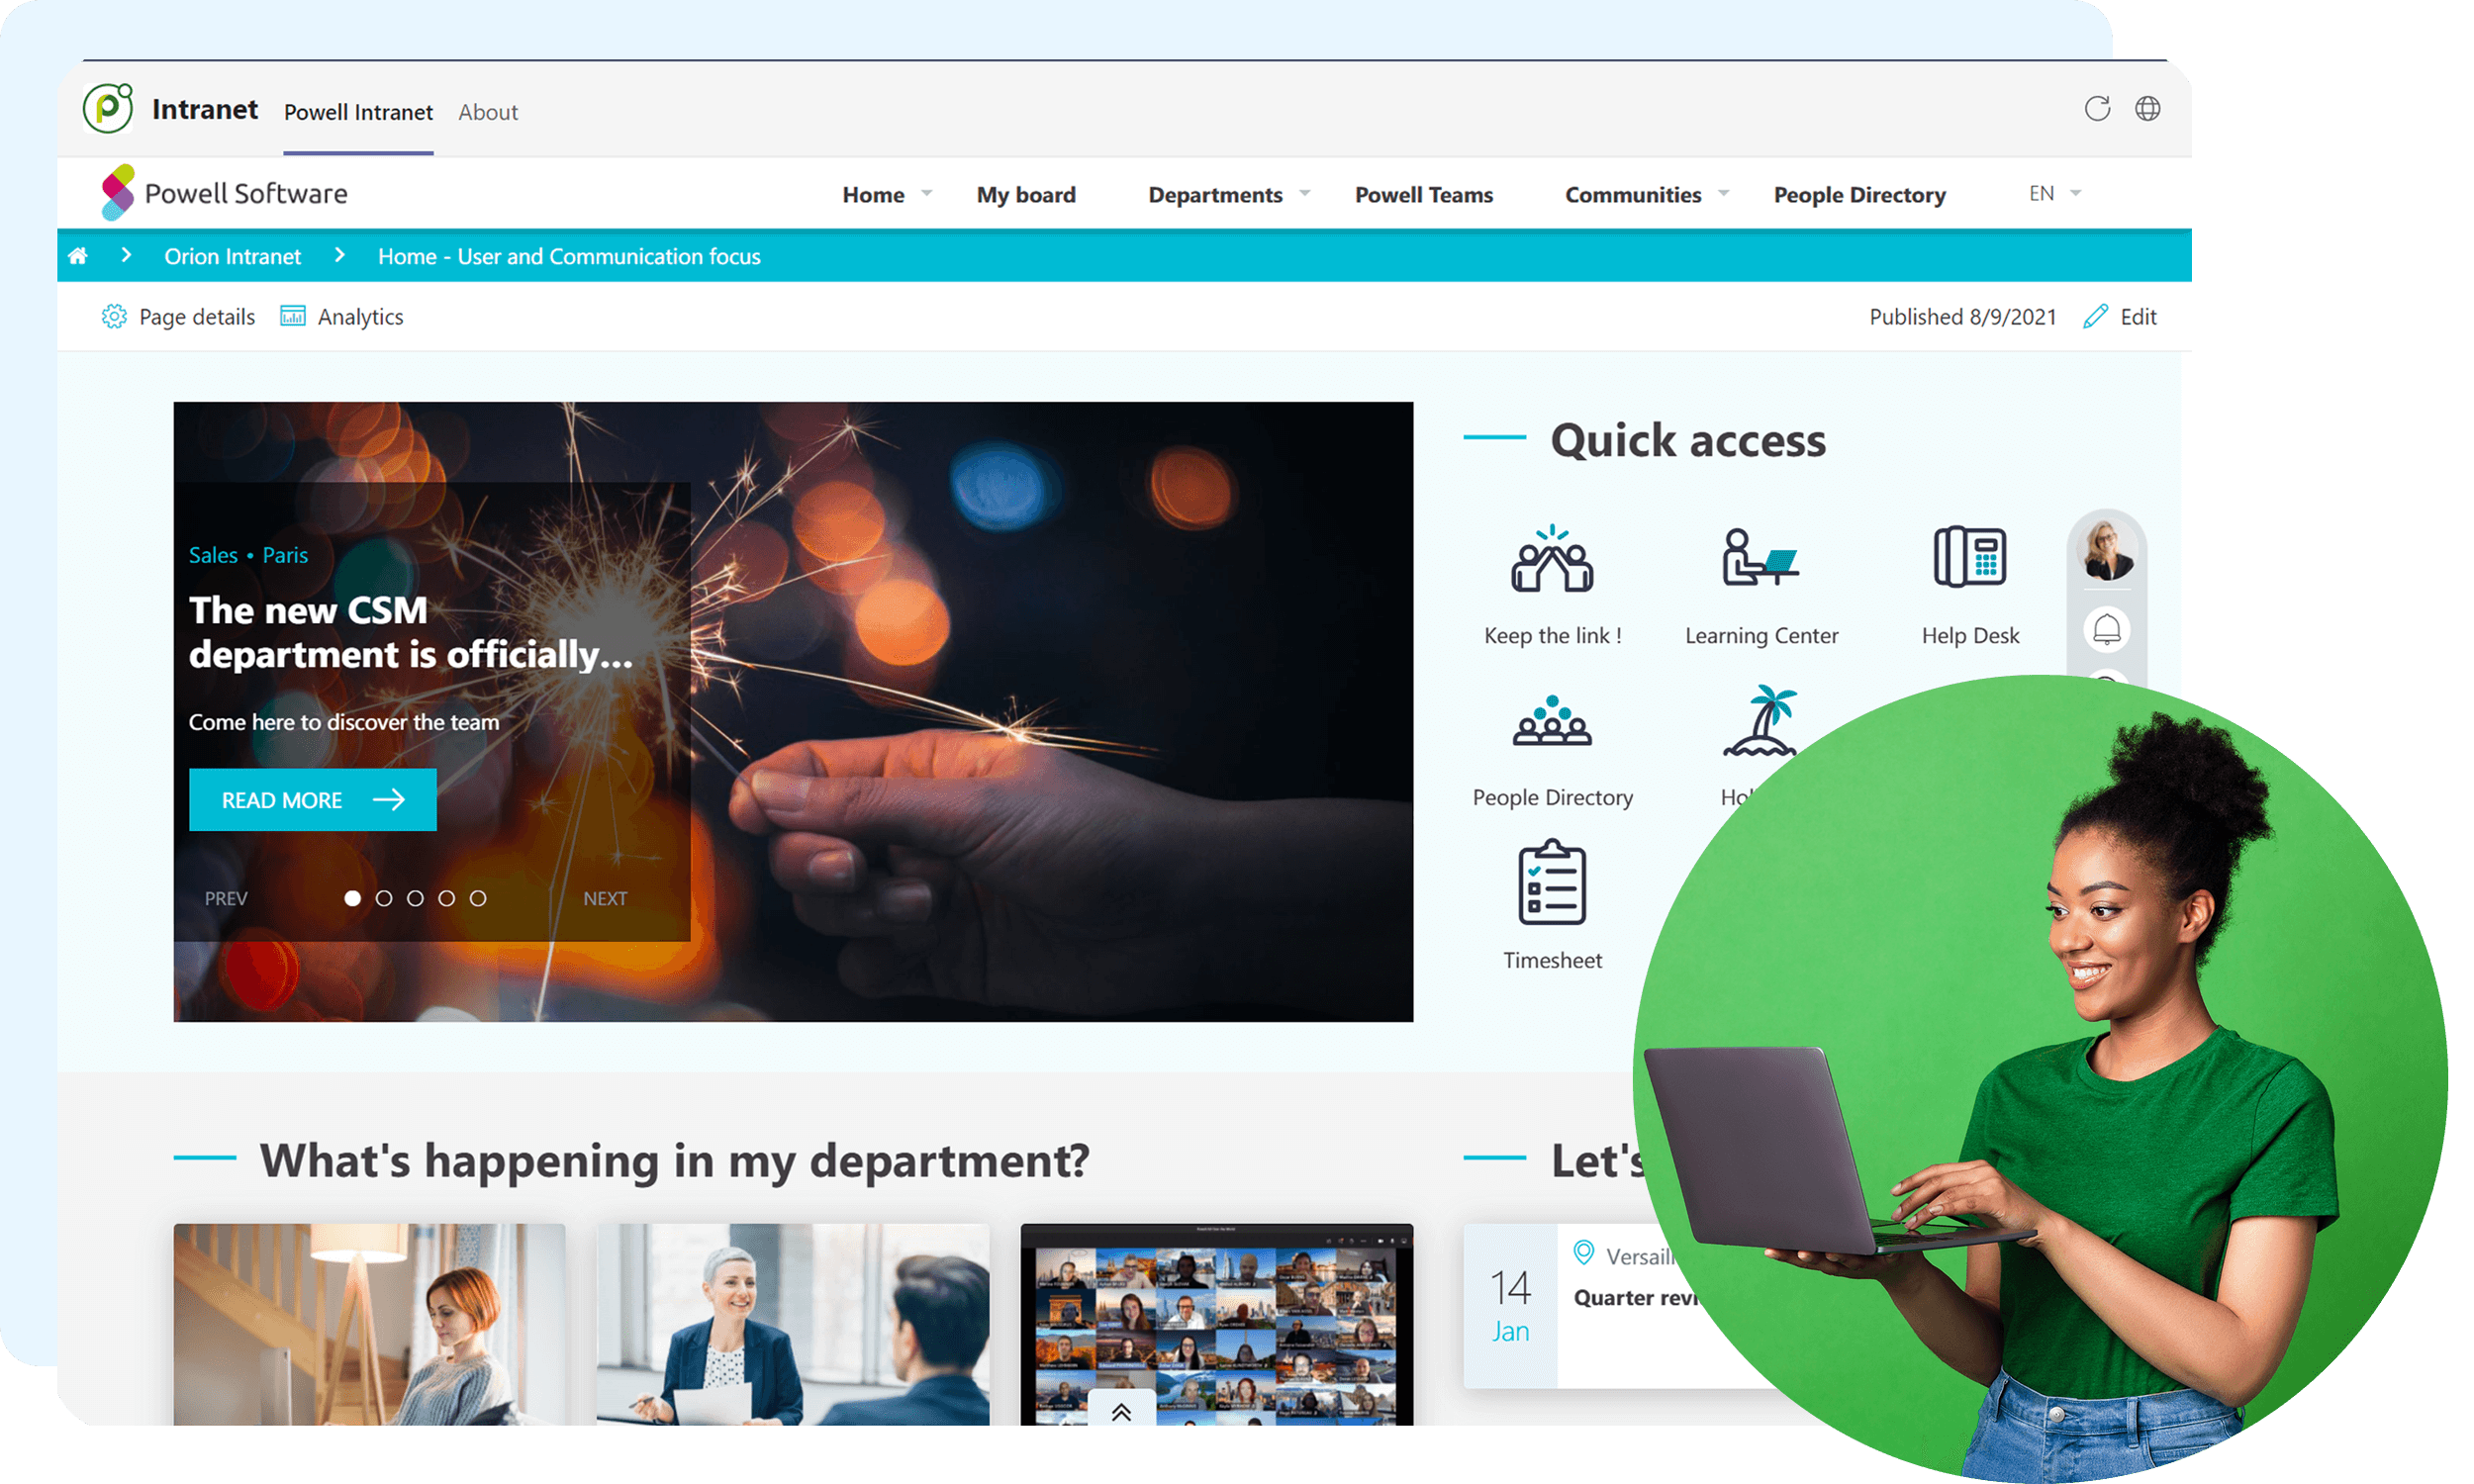Screen dimensions: 2474x1484
Task: Click the notification bell icon
Action: click(x=2107, y=630)
